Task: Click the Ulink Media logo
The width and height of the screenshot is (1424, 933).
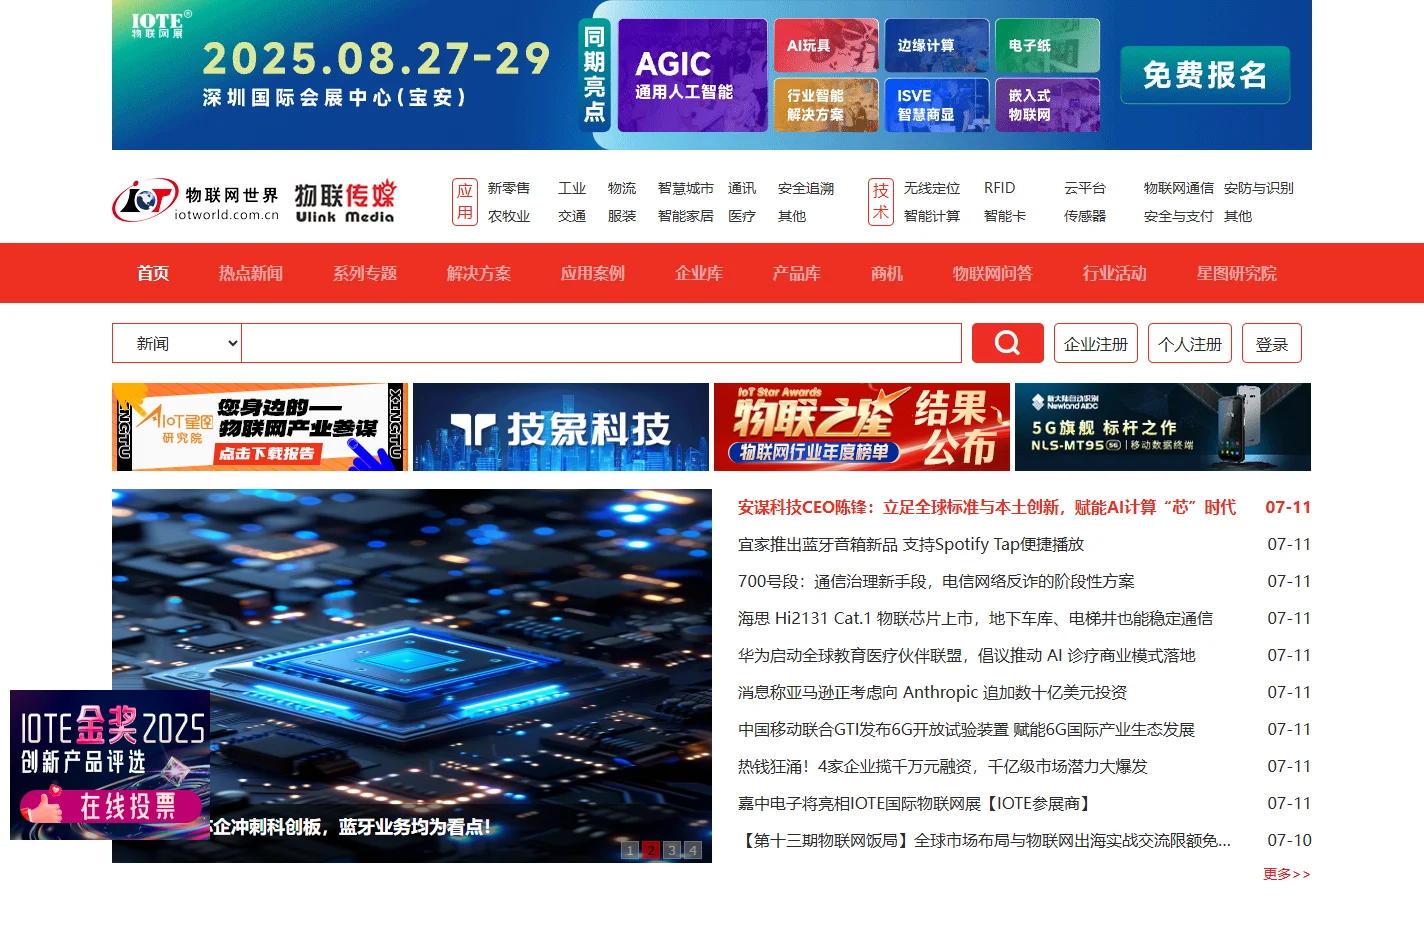Action: (345, 202)
